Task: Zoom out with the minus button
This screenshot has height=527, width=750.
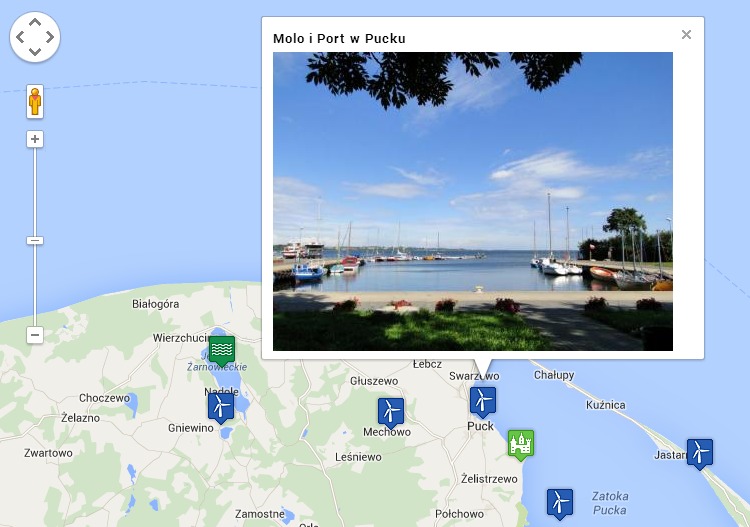Action: (34, 335)
